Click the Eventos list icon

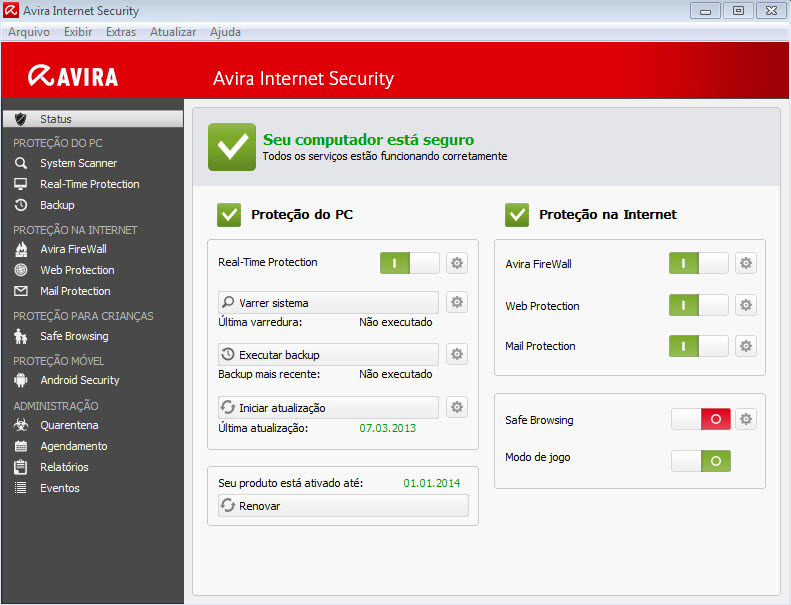point(21,488)
